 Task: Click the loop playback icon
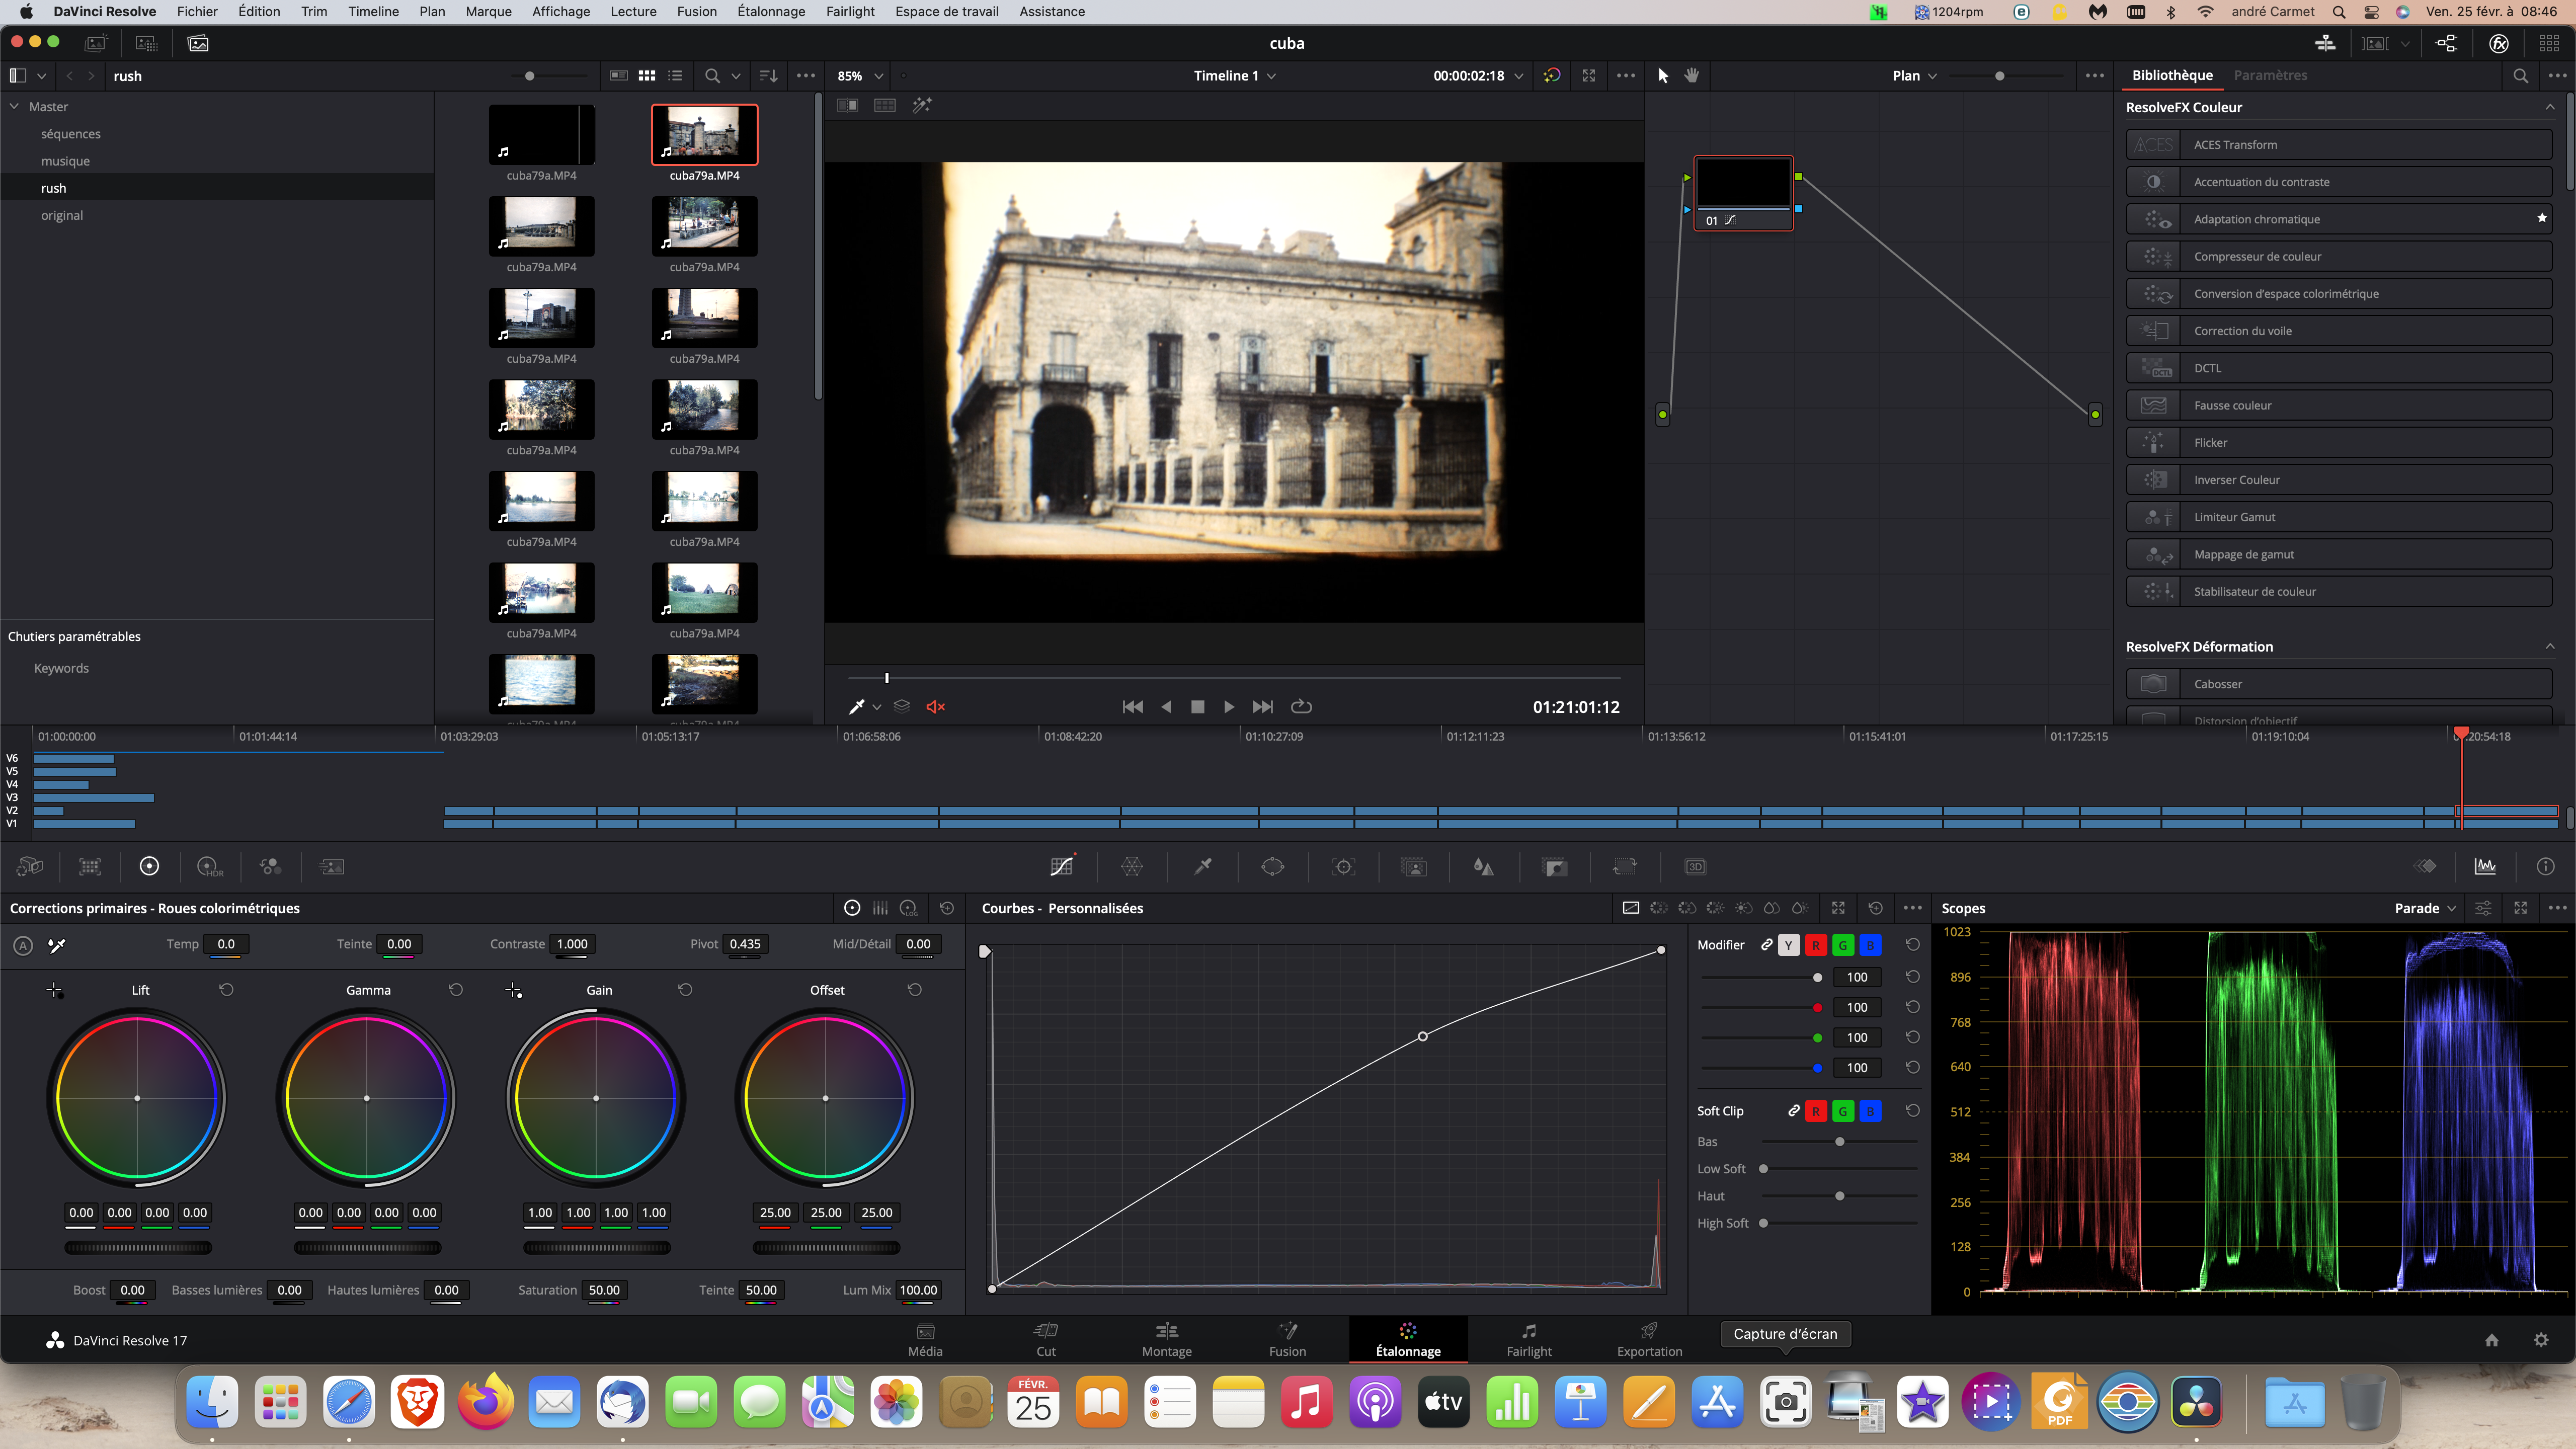(1301, 707)
